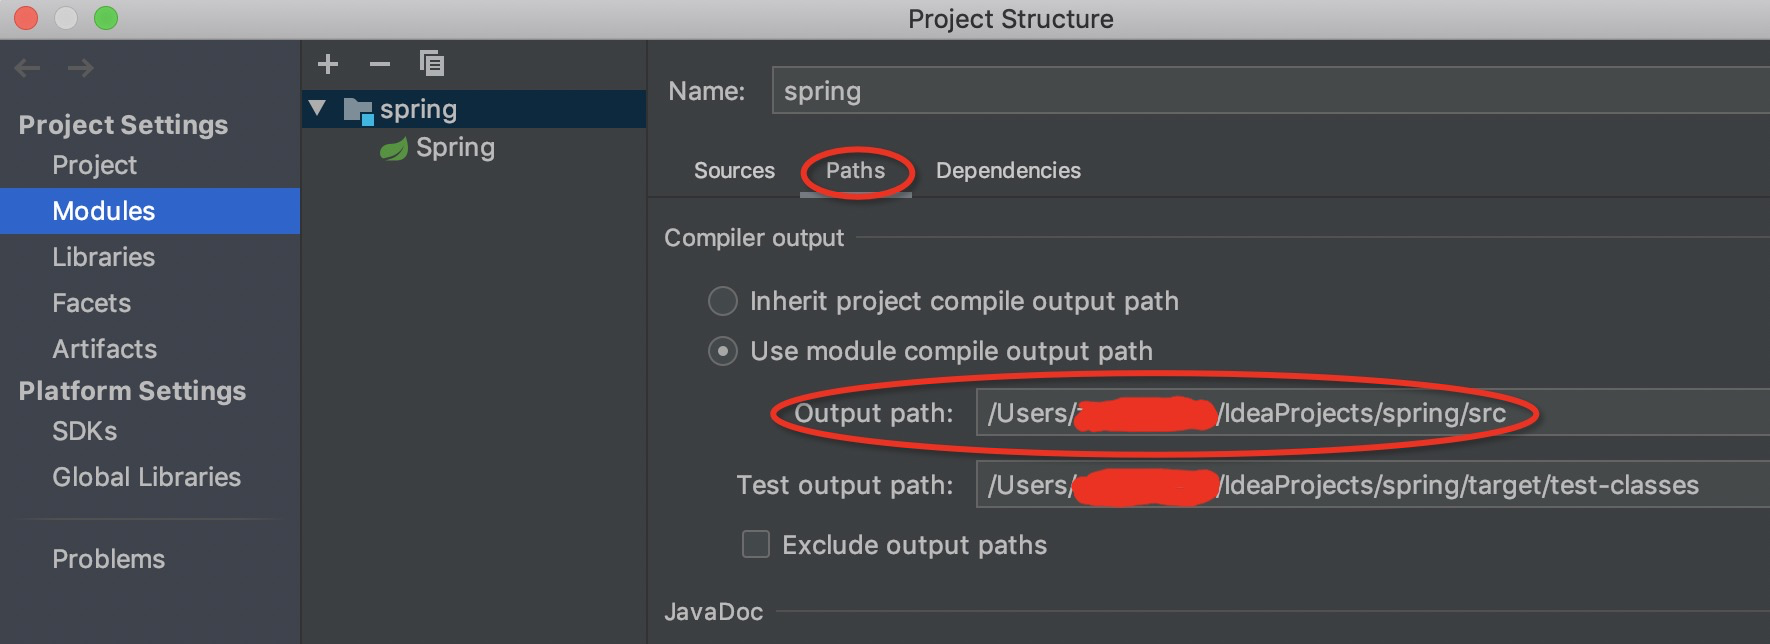The width and height of the screenshot is (1770, 644).
Task: Open Libraries in Project Settings
Action: pyautogui.click(x=104, y=257)
